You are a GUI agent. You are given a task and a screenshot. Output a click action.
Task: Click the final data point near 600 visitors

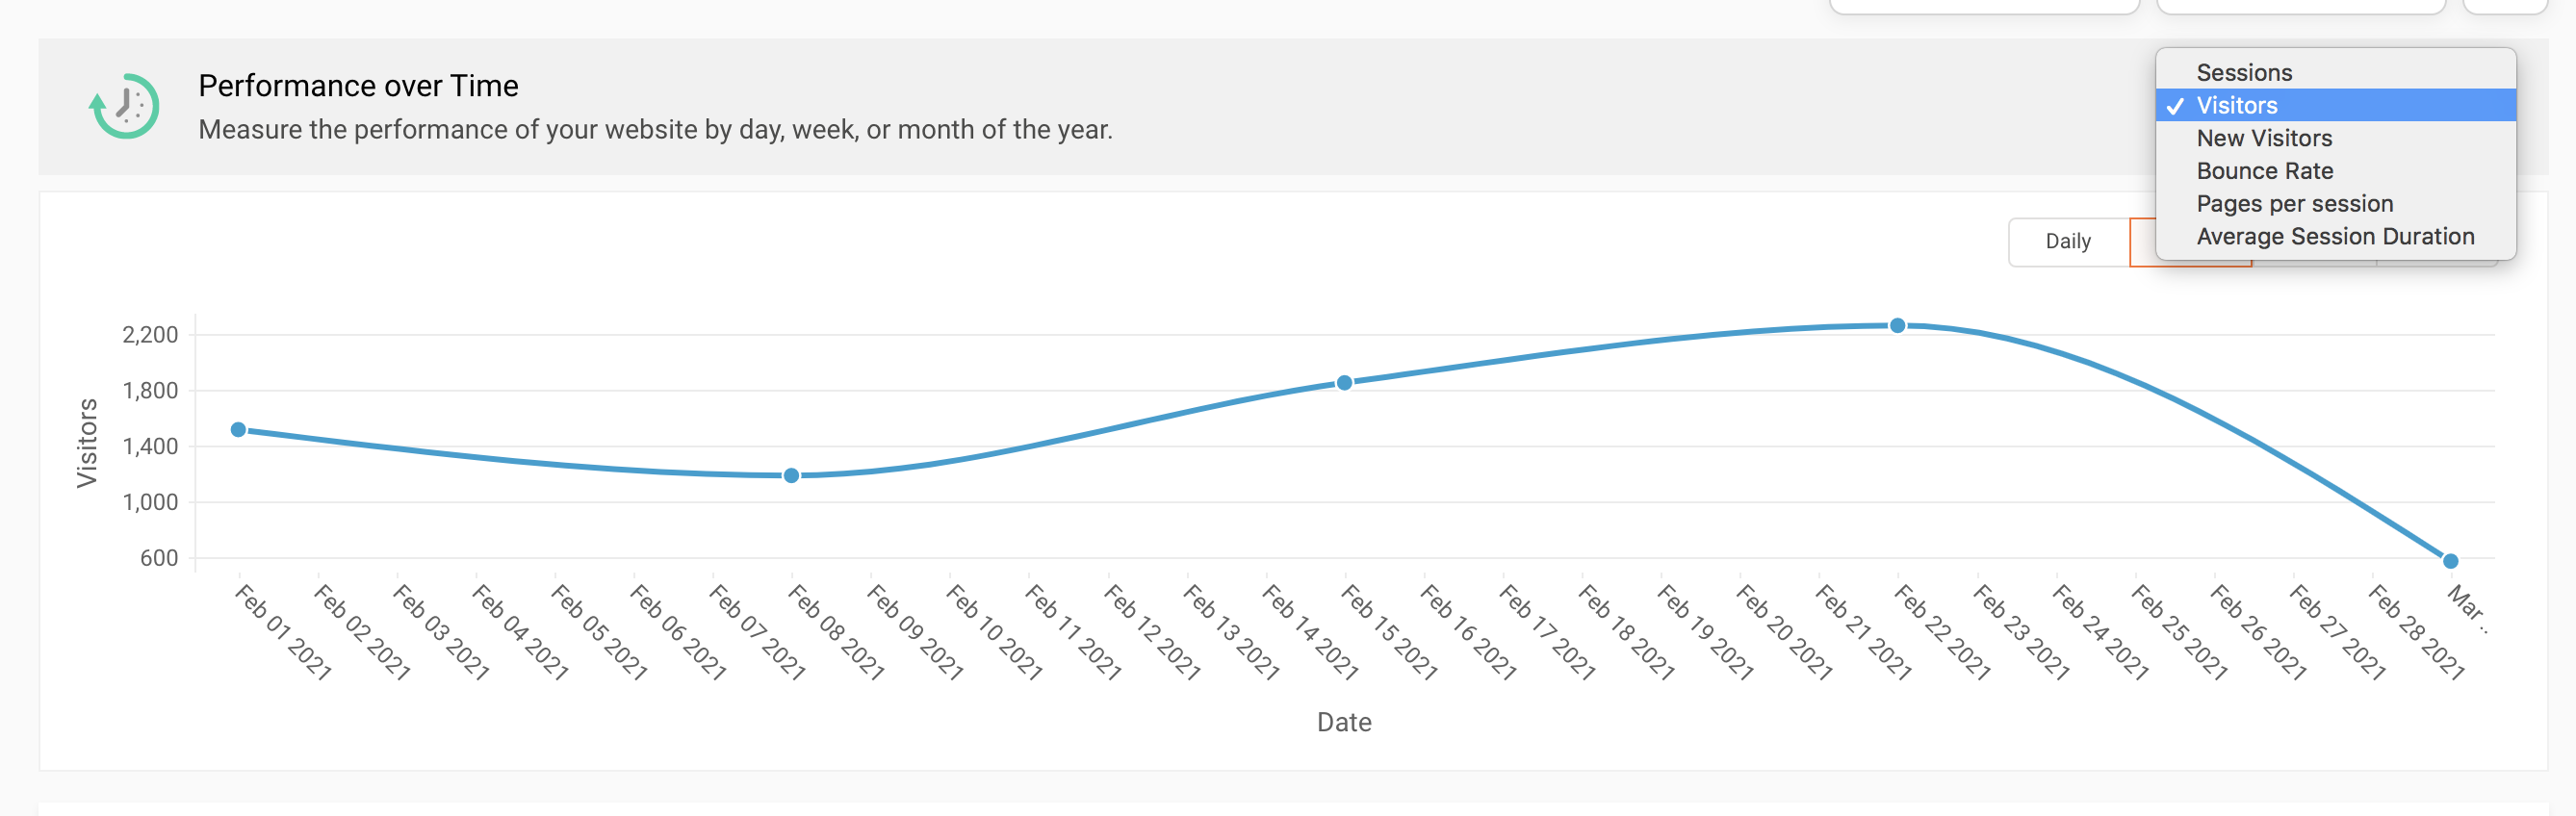coord(2450,561)
